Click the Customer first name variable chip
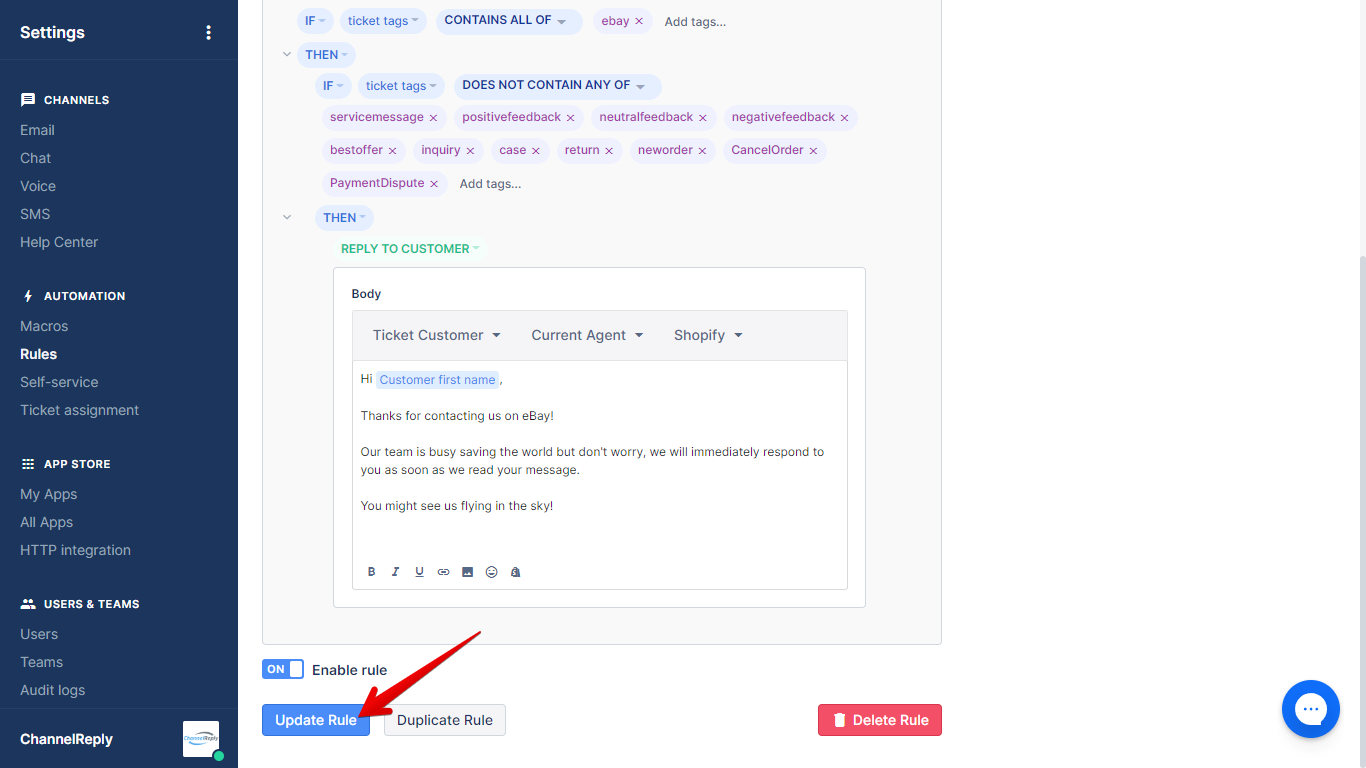The image size is (1366, 768). (437, 380)
